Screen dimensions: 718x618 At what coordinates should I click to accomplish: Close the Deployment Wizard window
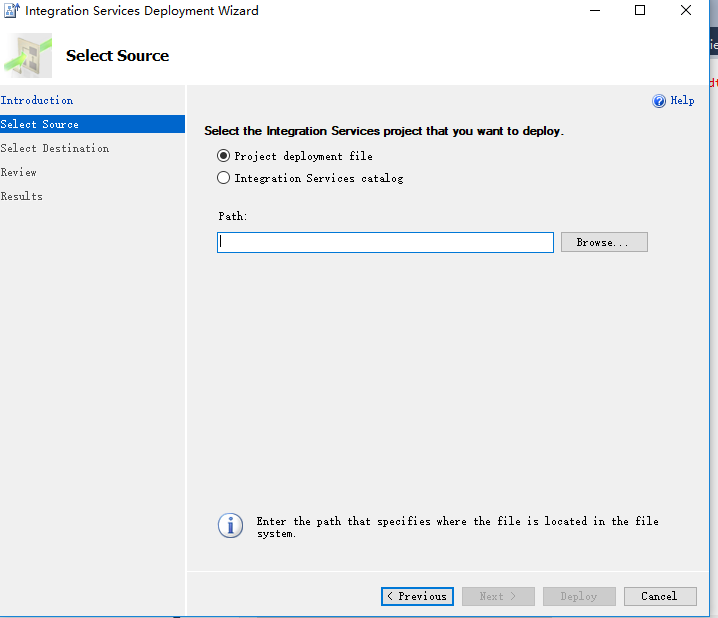tap(686, 11)
